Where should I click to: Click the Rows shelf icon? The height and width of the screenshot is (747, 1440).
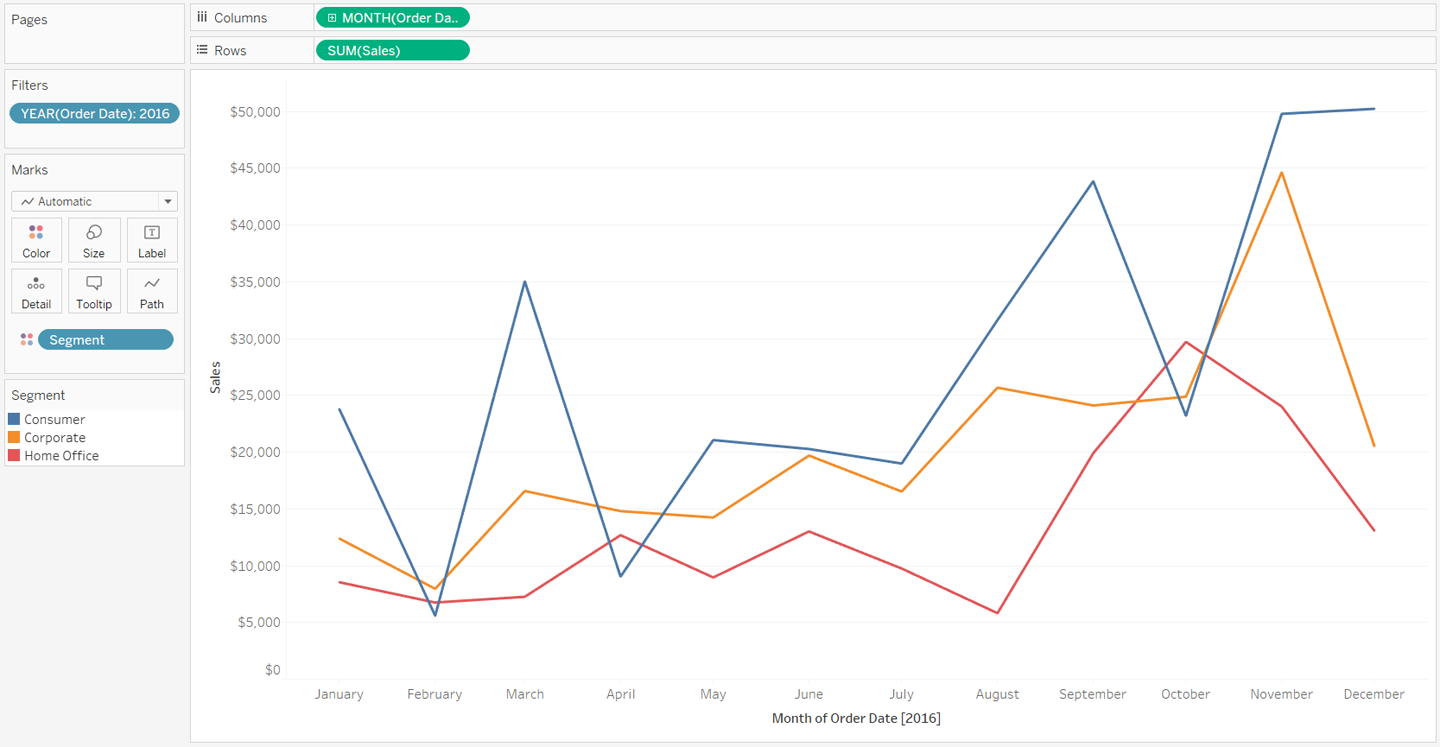(x=202, y=50)
